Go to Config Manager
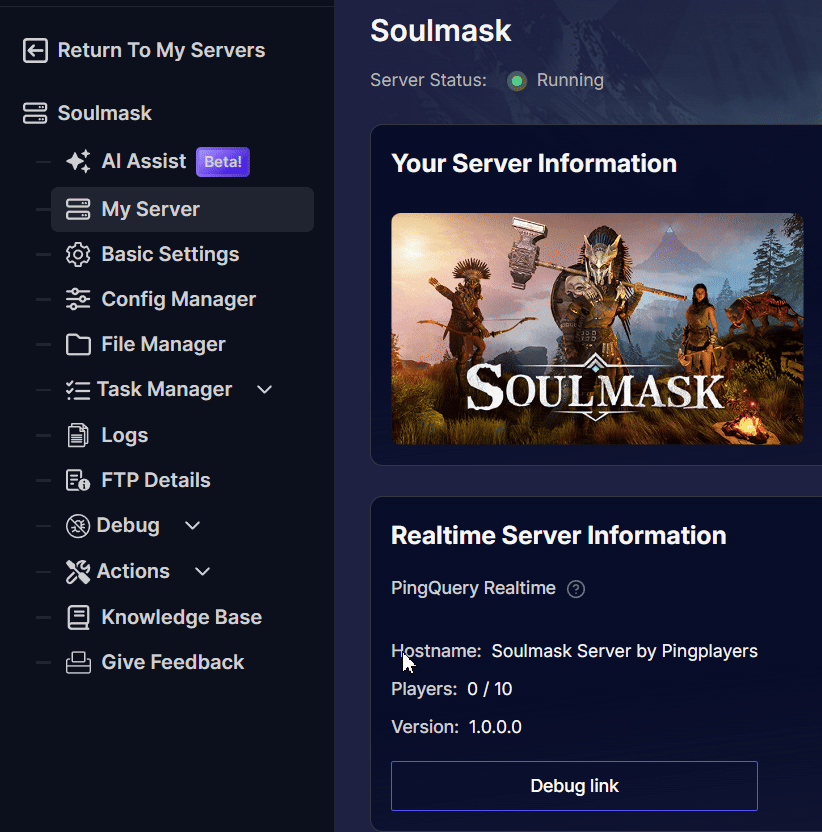The width and height of the screenshot is (822, 832). pyautogui.click(x=179, y=299)
